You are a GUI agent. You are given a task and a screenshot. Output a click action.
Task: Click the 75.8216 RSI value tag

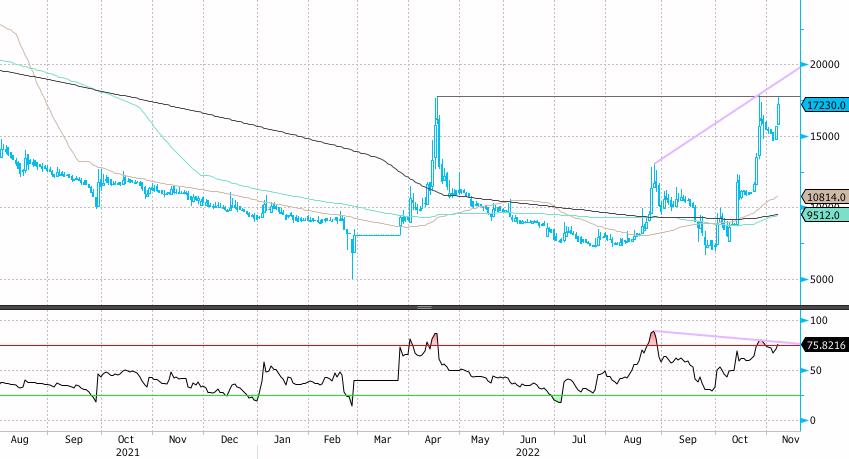click(826, 345)
